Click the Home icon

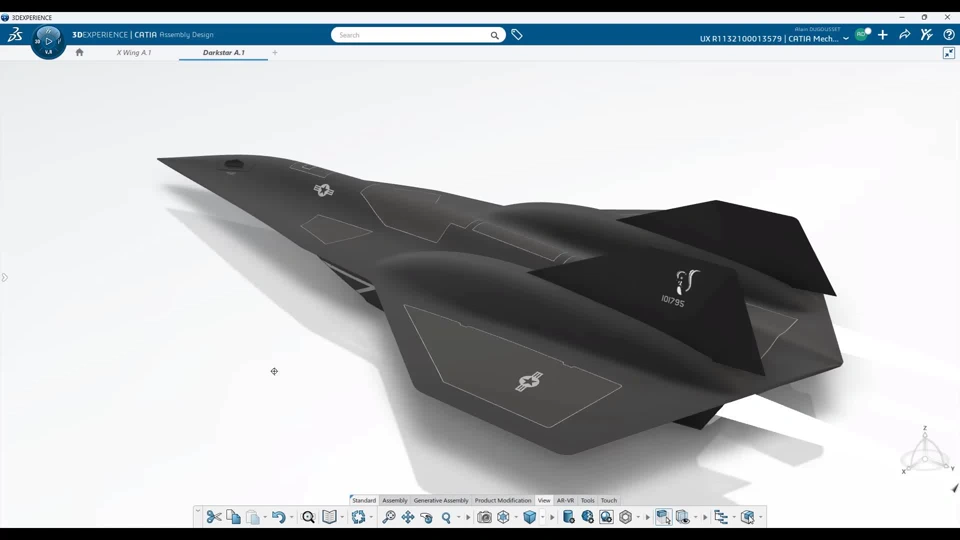80,52
